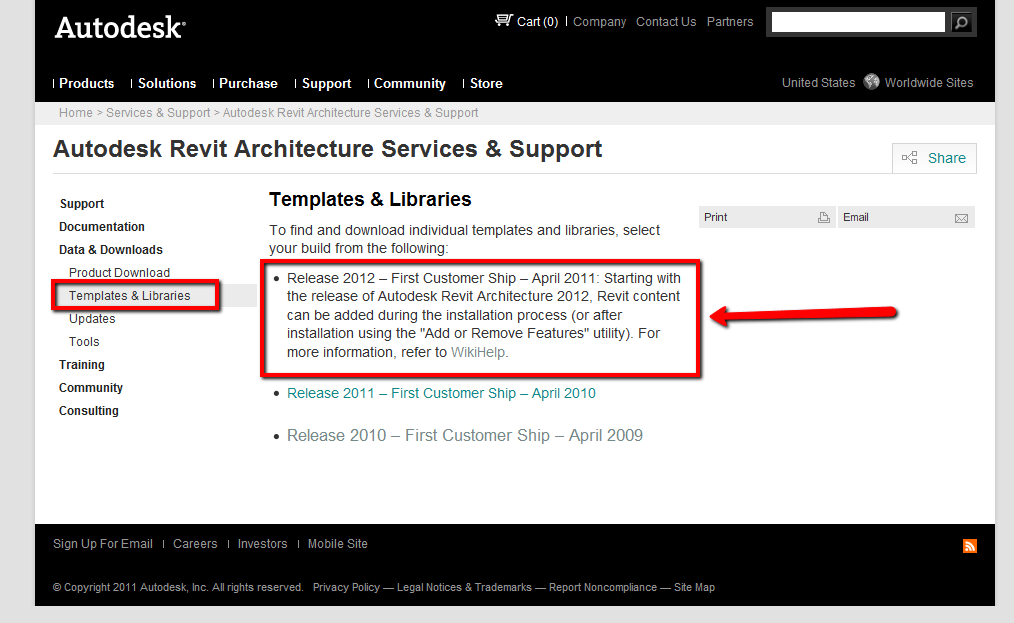The height and width of the screenshot is (623, 1014).
Task: Select Documentation in left sidebar
Action: 102,227
